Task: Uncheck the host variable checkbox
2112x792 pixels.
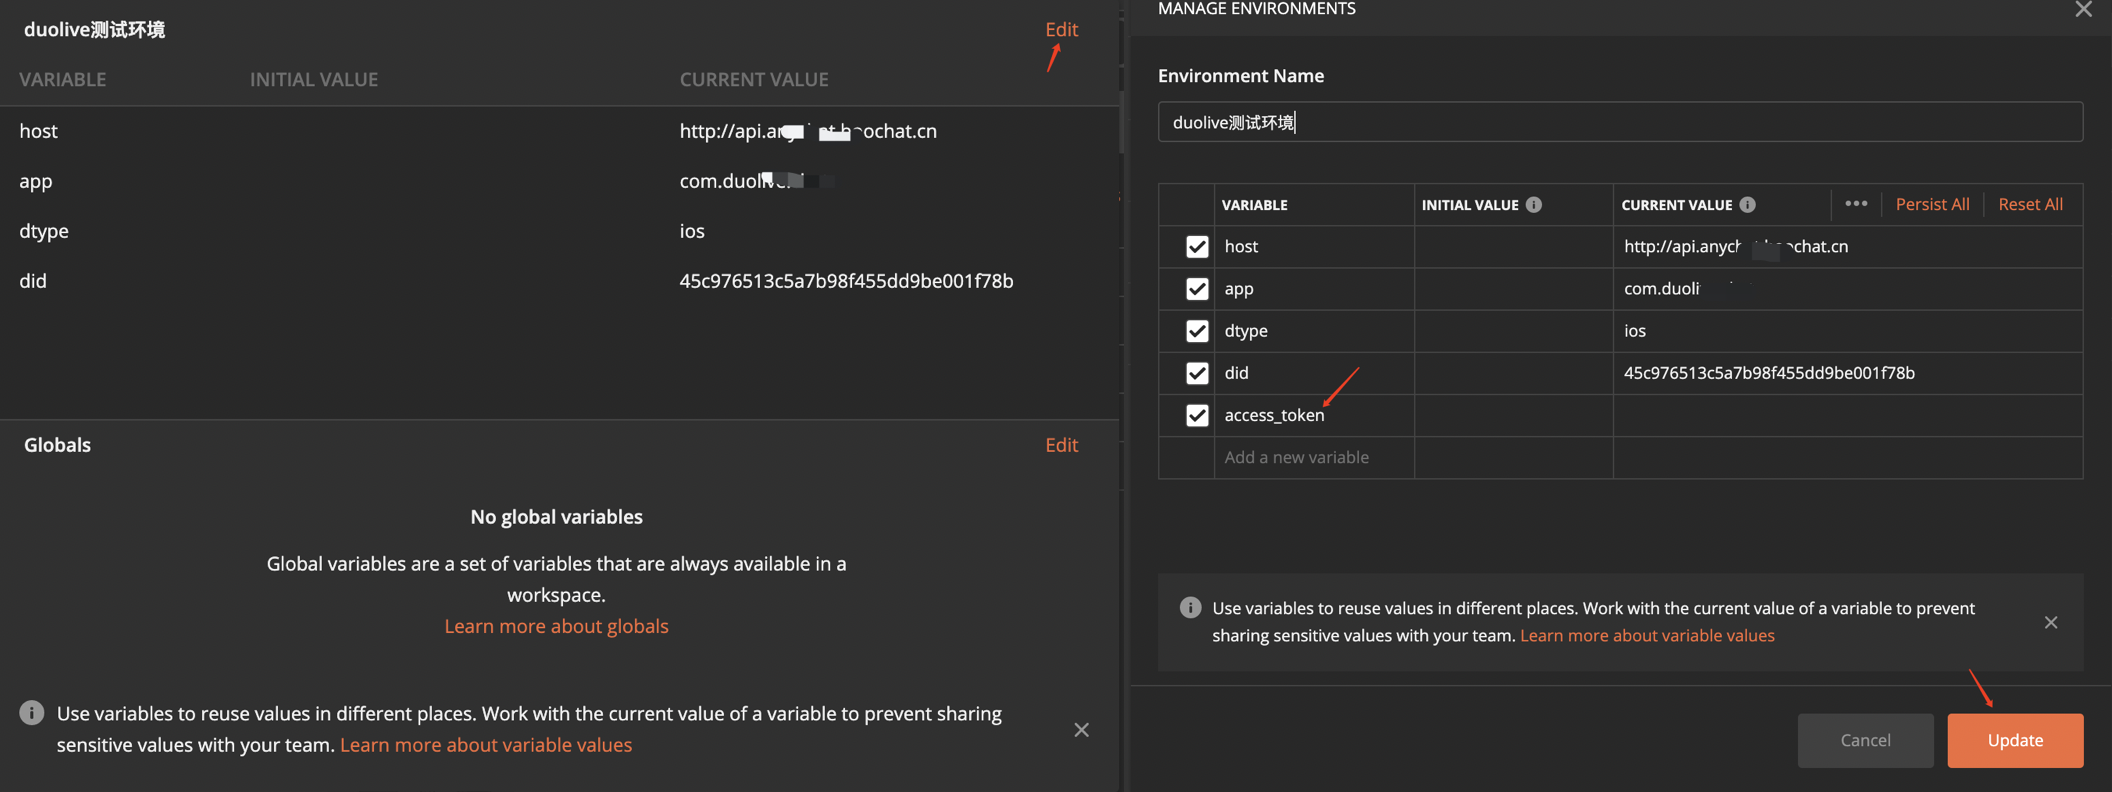Action: 1197,246
